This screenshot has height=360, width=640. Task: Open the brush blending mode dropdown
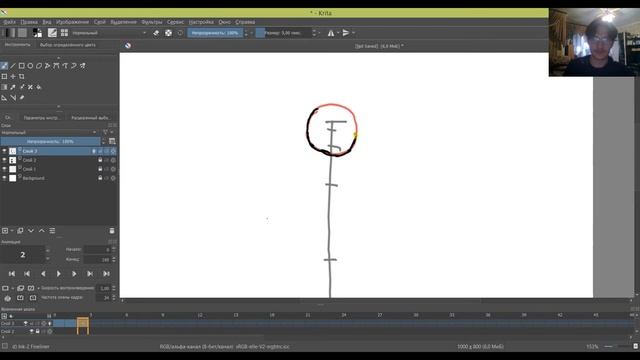(x=109, y=33)
